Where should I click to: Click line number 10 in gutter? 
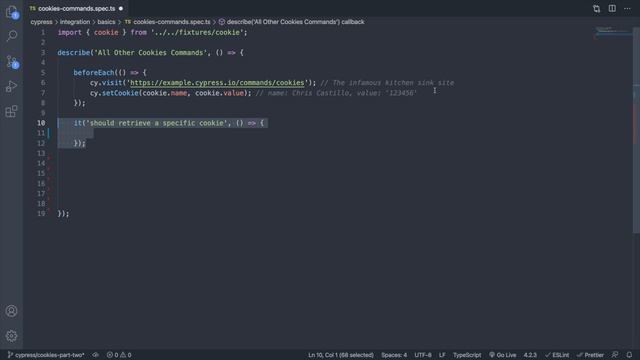point(41,123)
